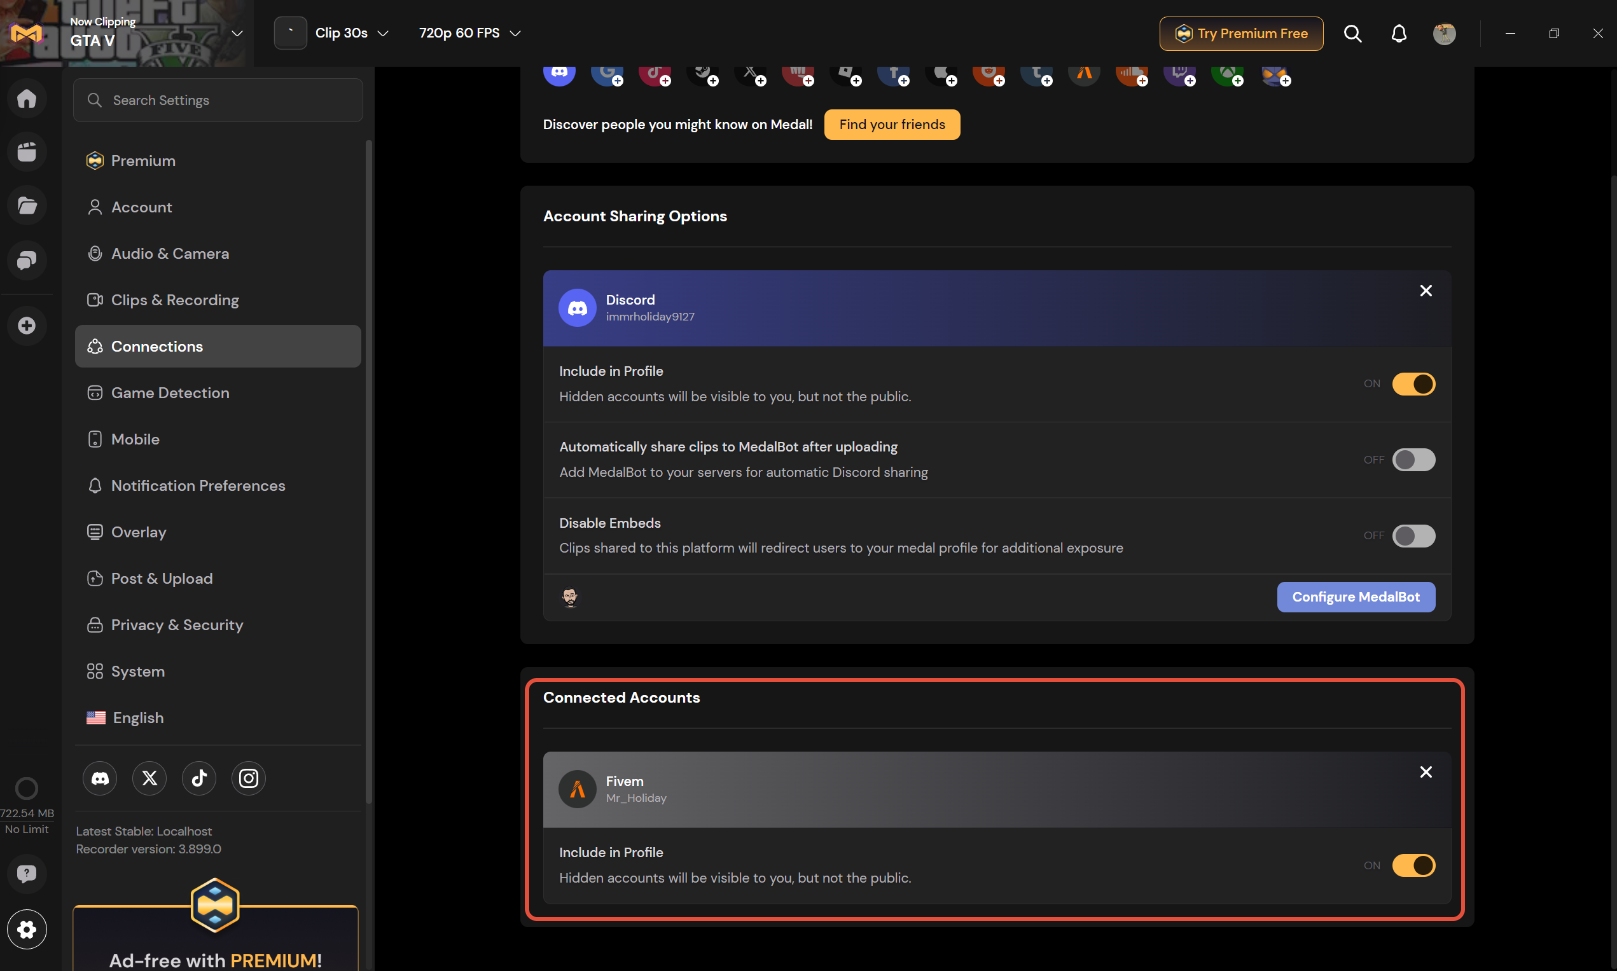
Task: Open Overlay settings
Action: point(218,532)
